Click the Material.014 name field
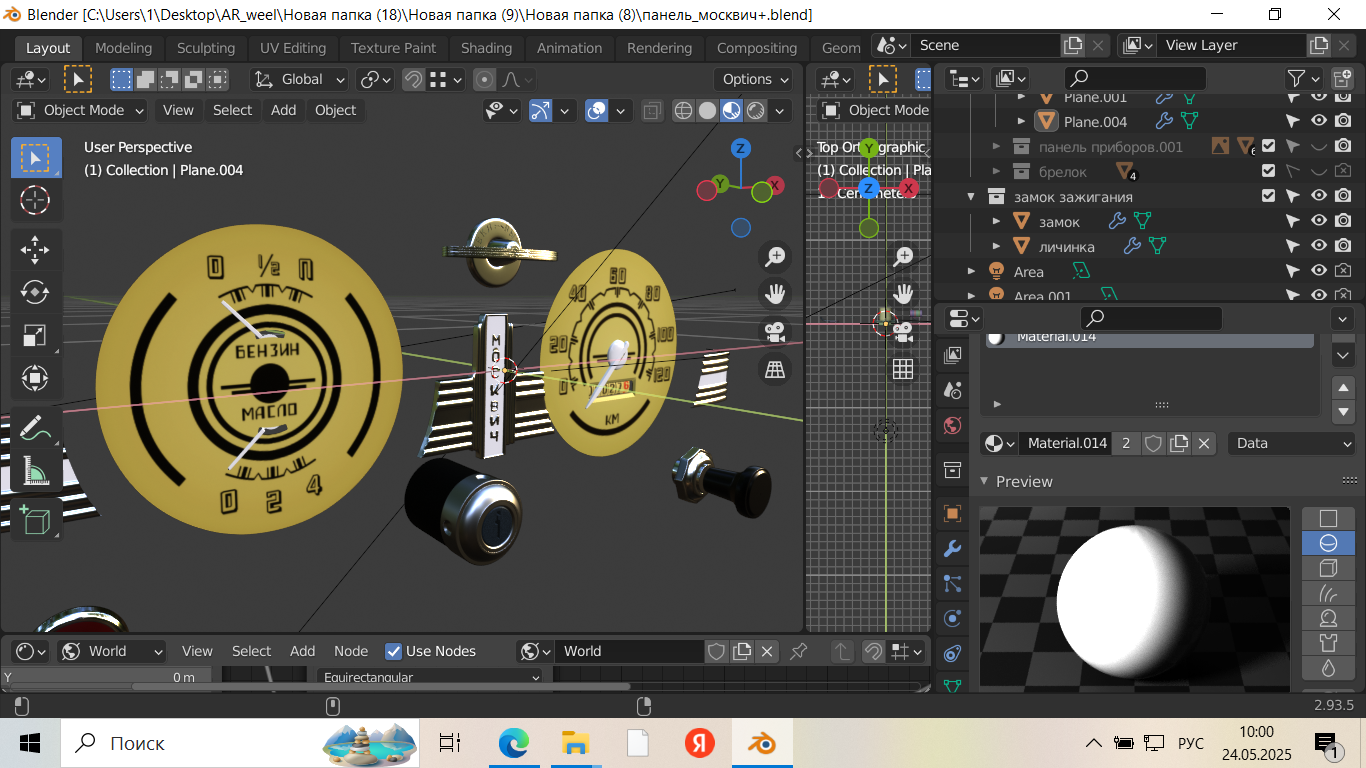 pyautogui.click(x=1066, y=443)
